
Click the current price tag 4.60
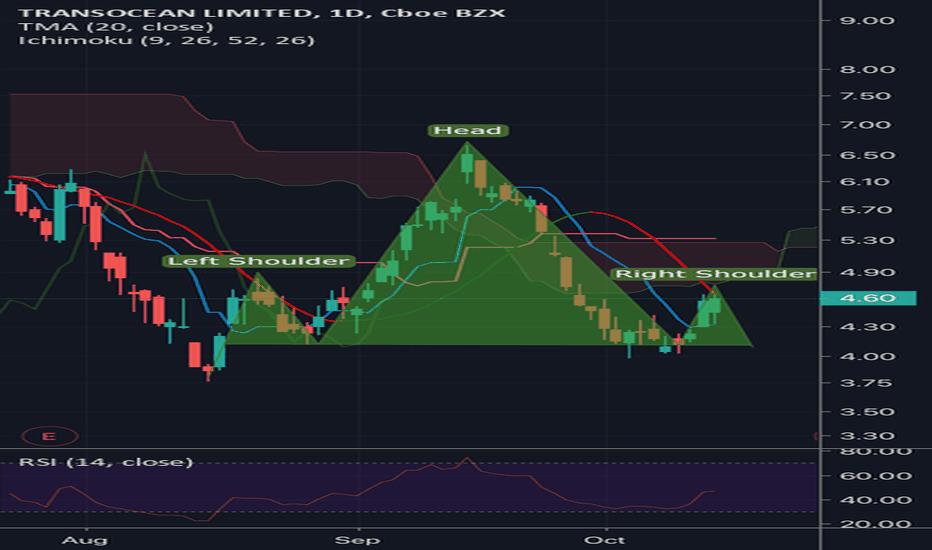point(868,298)
